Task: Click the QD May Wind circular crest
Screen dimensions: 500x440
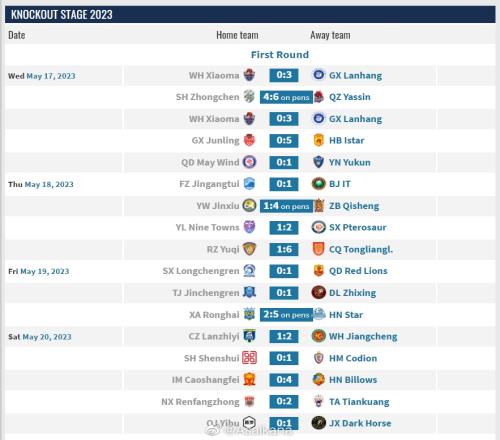Action: (x=249, y=162)
